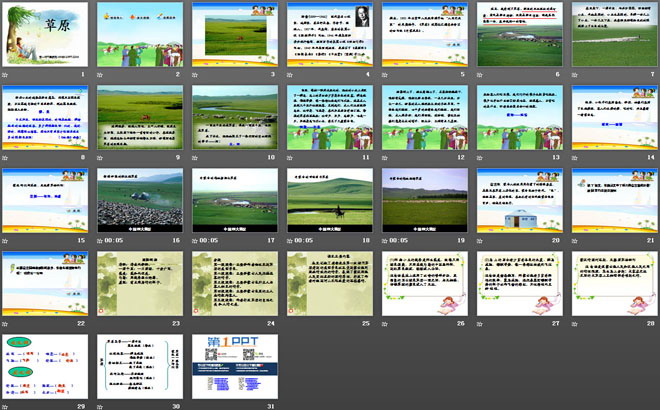Screen dimensions: 660x410
Task: Click the animation star icon under slide 4
Action: (291, 74)
